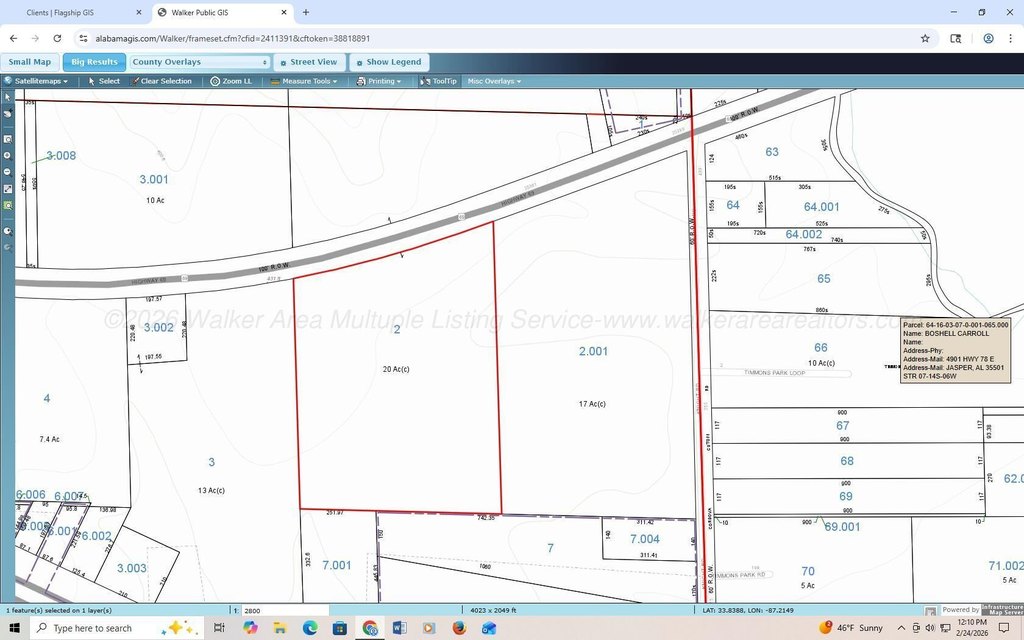Click parcel label 7.004 on map

[645, 539]
